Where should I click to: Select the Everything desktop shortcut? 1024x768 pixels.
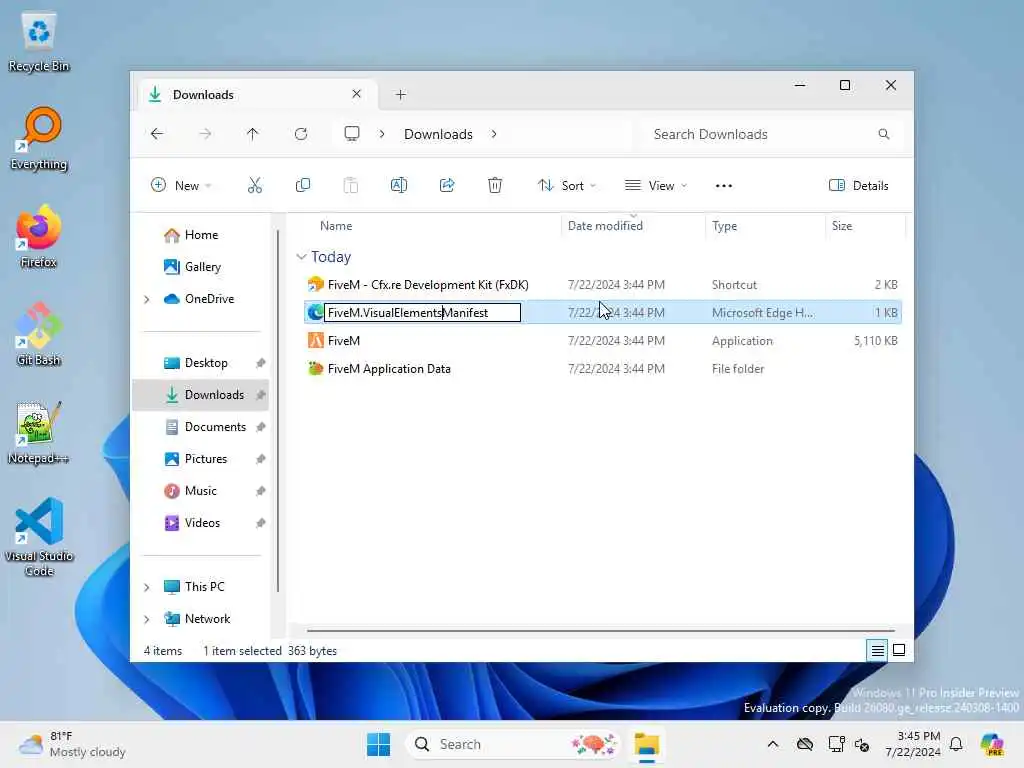point(39,138)
